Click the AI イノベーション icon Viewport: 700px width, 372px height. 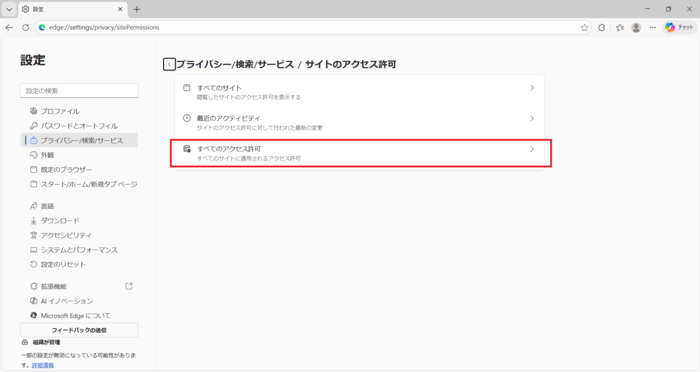(33, 301)
